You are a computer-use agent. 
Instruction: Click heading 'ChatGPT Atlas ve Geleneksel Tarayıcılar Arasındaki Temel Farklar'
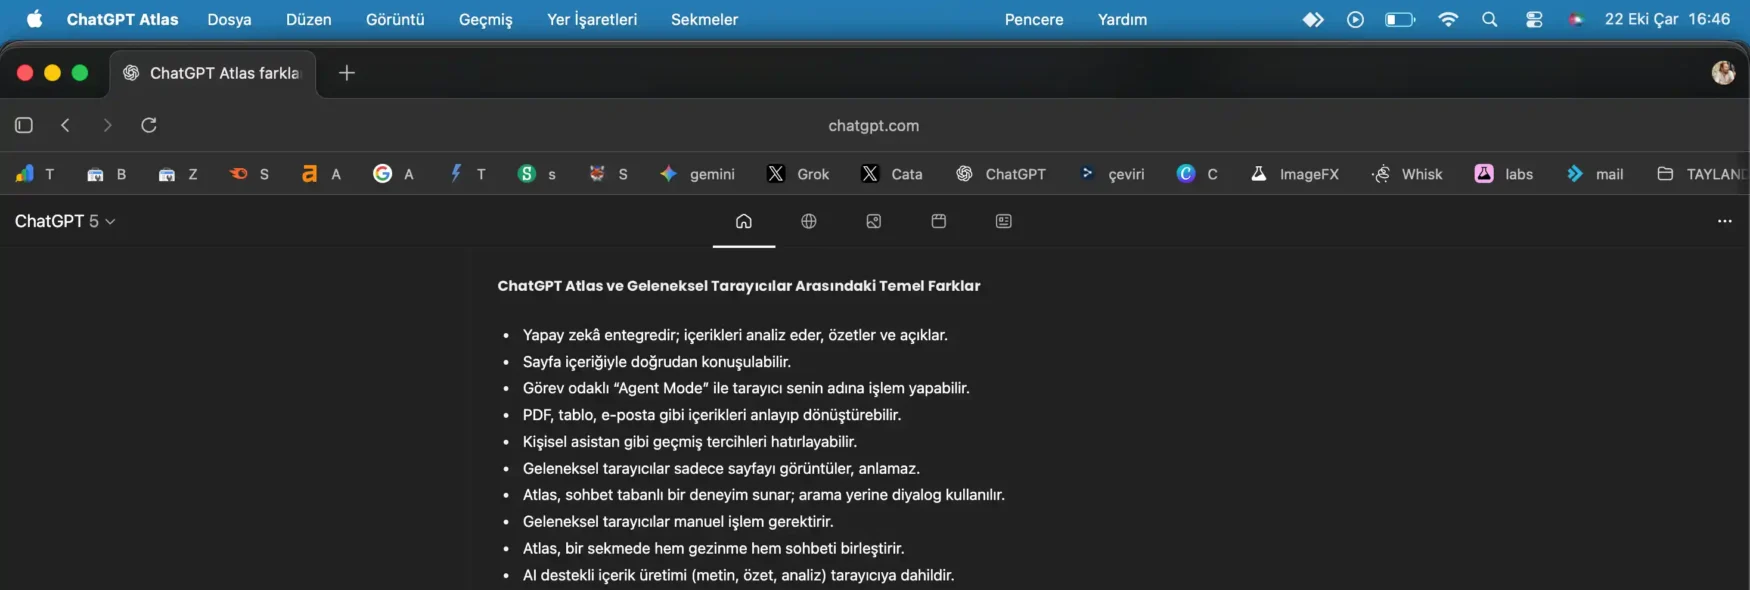[739, 286]
